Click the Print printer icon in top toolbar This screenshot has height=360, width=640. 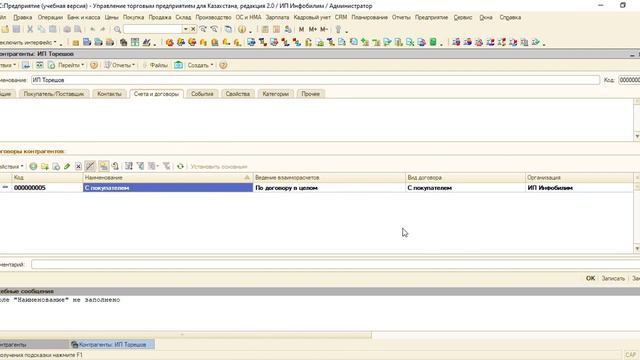tap(67, 29)
